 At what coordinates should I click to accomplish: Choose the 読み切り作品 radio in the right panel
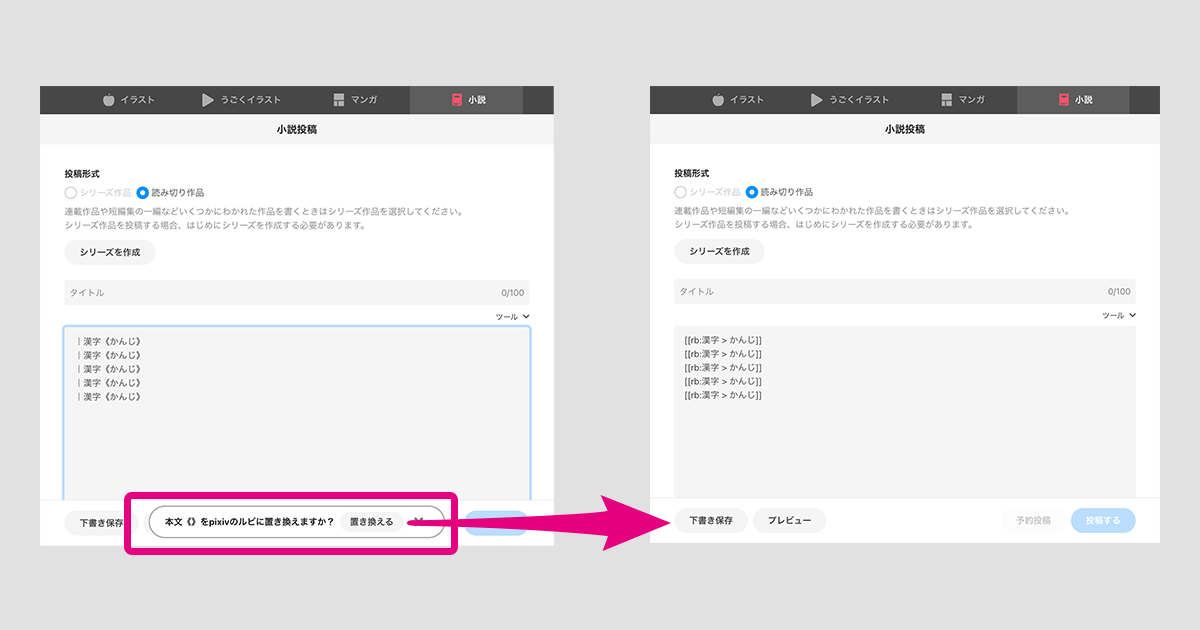(x=779, y=192)
